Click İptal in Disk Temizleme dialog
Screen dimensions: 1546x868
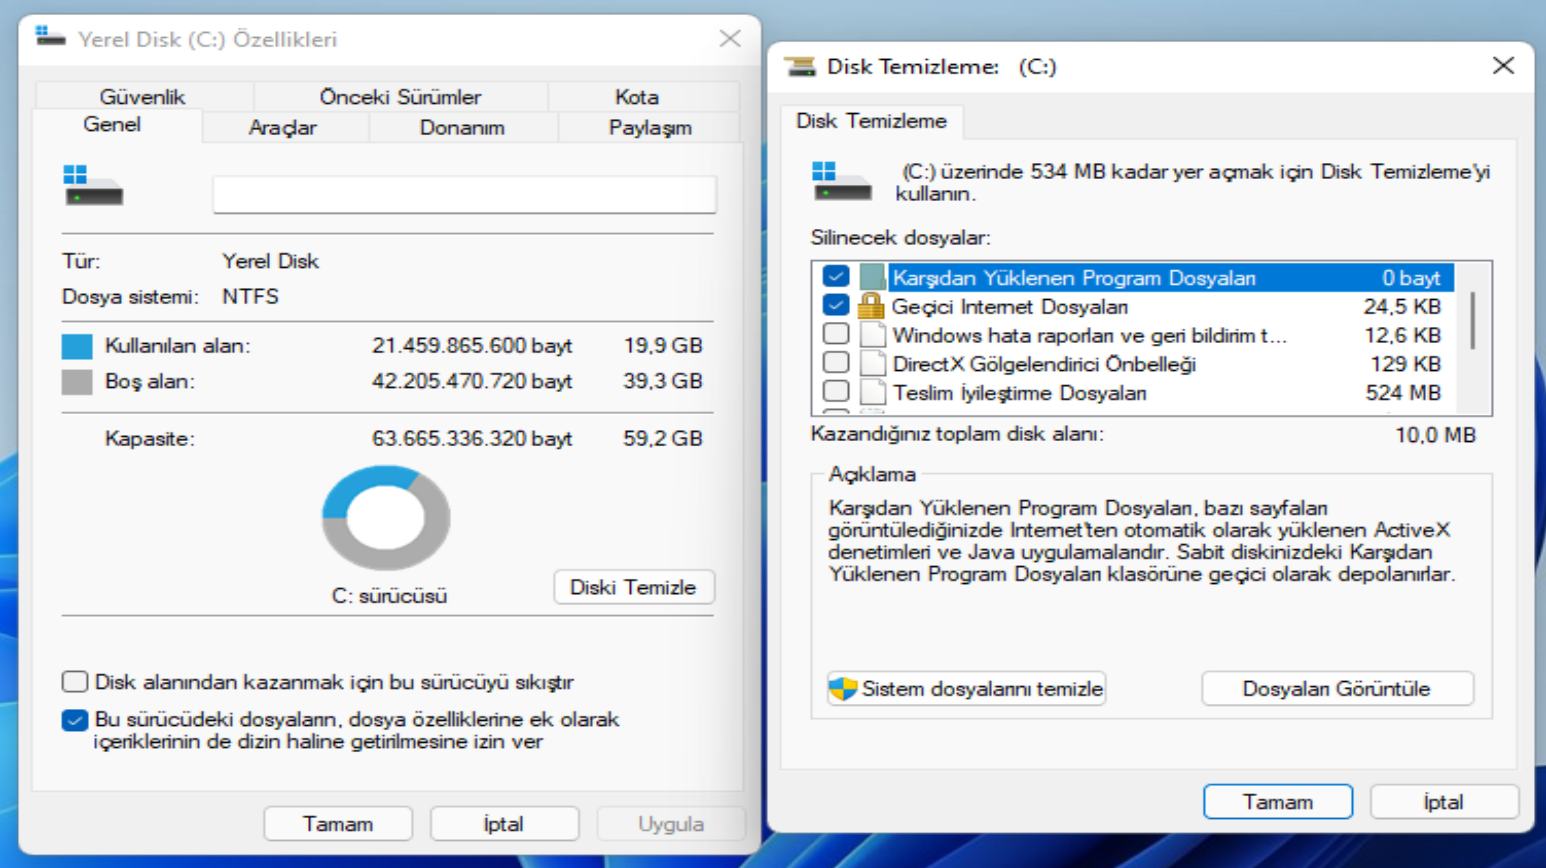coord(1444,802)
